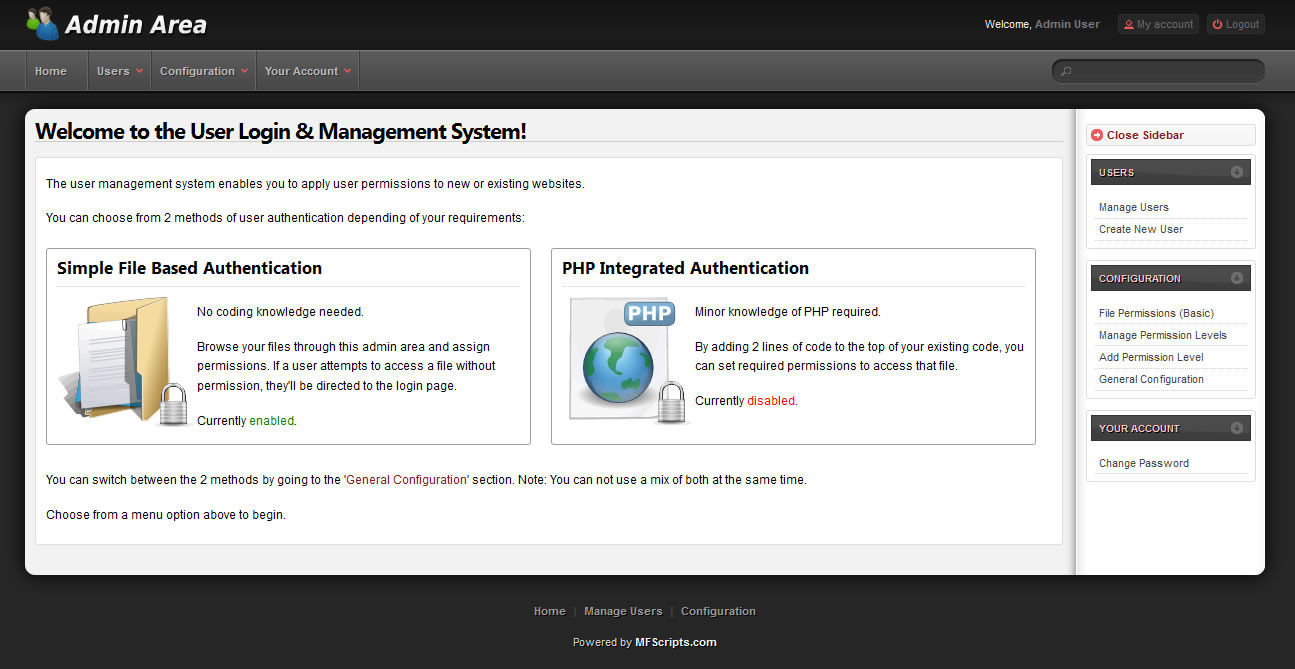The image size is (1295, 669).
Task: Click the magnifier icon in search box
Action: click(1066, 71)
